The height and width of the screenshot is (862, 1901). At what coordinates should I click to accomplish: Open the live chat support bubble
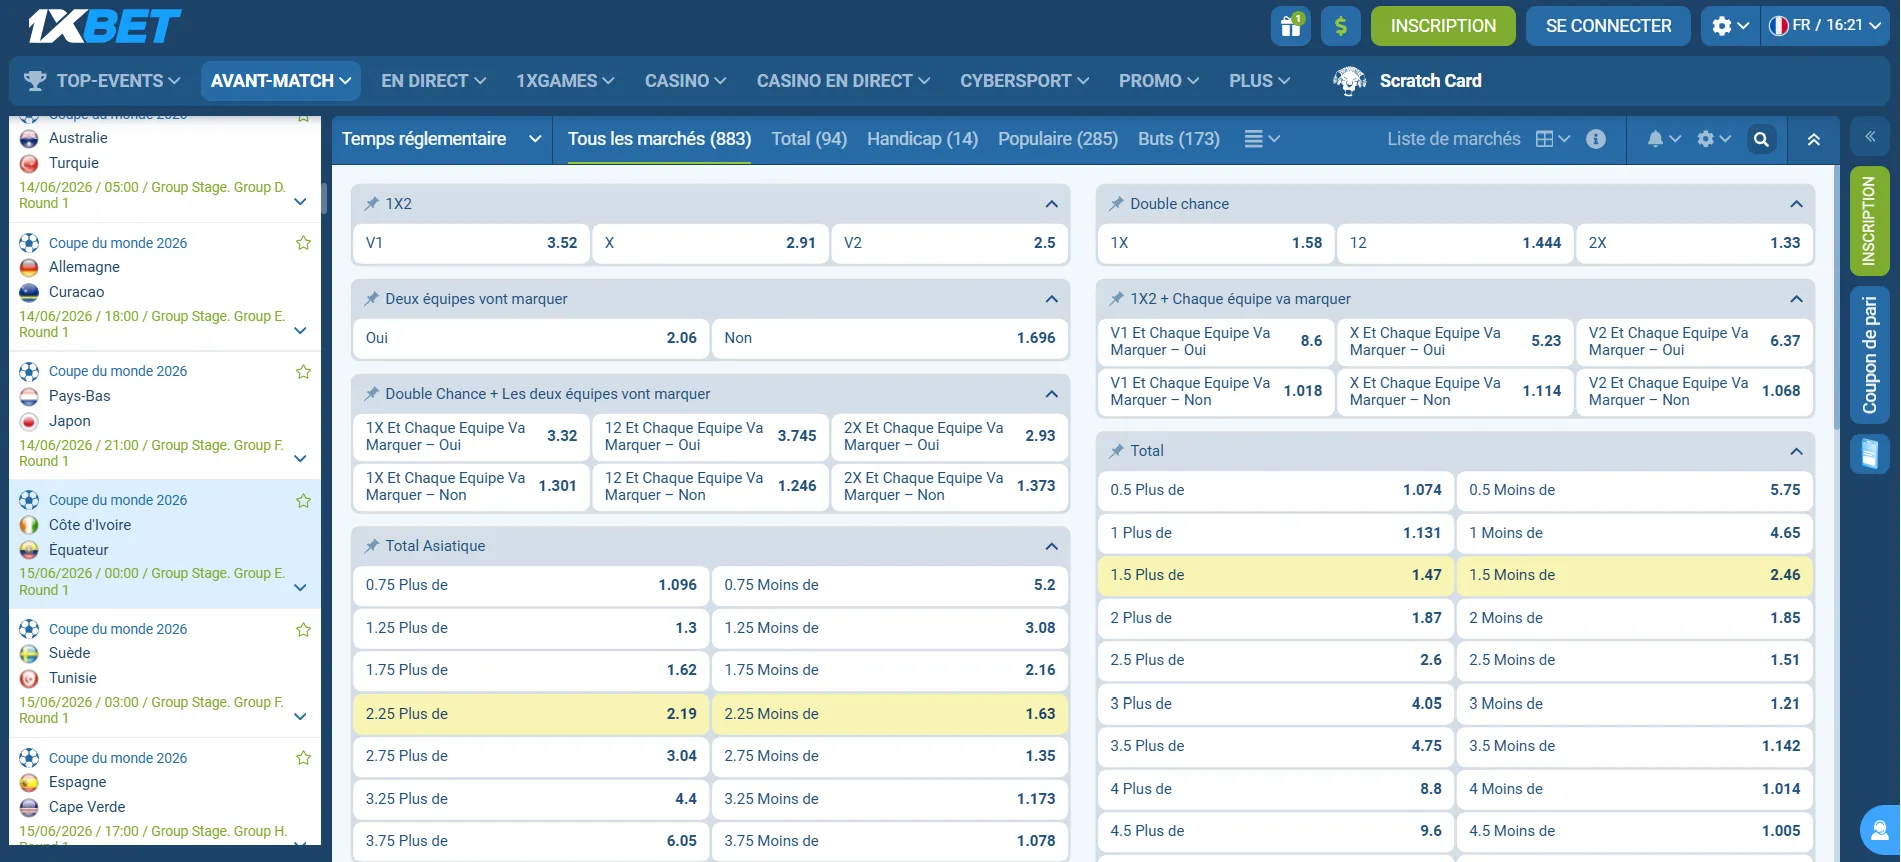tap(1880, 831)
